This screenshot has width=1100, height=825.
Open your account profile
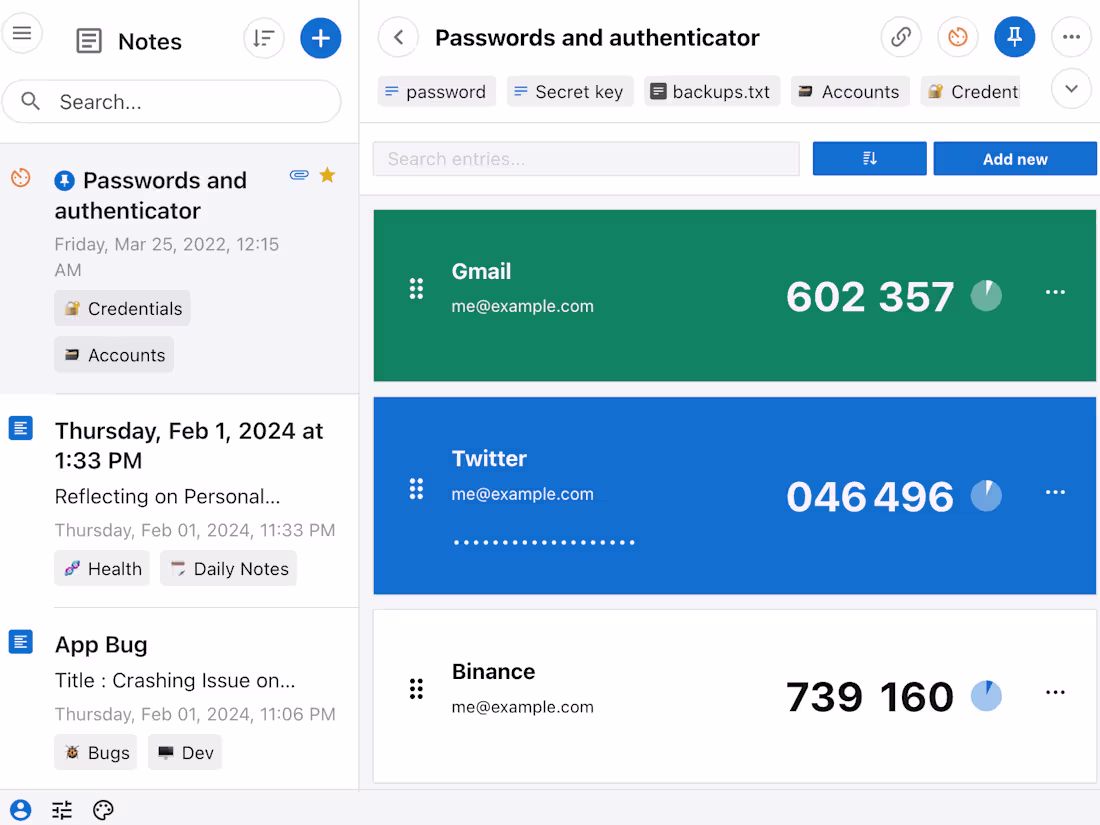pyautogui.click(x=21, y=810)
